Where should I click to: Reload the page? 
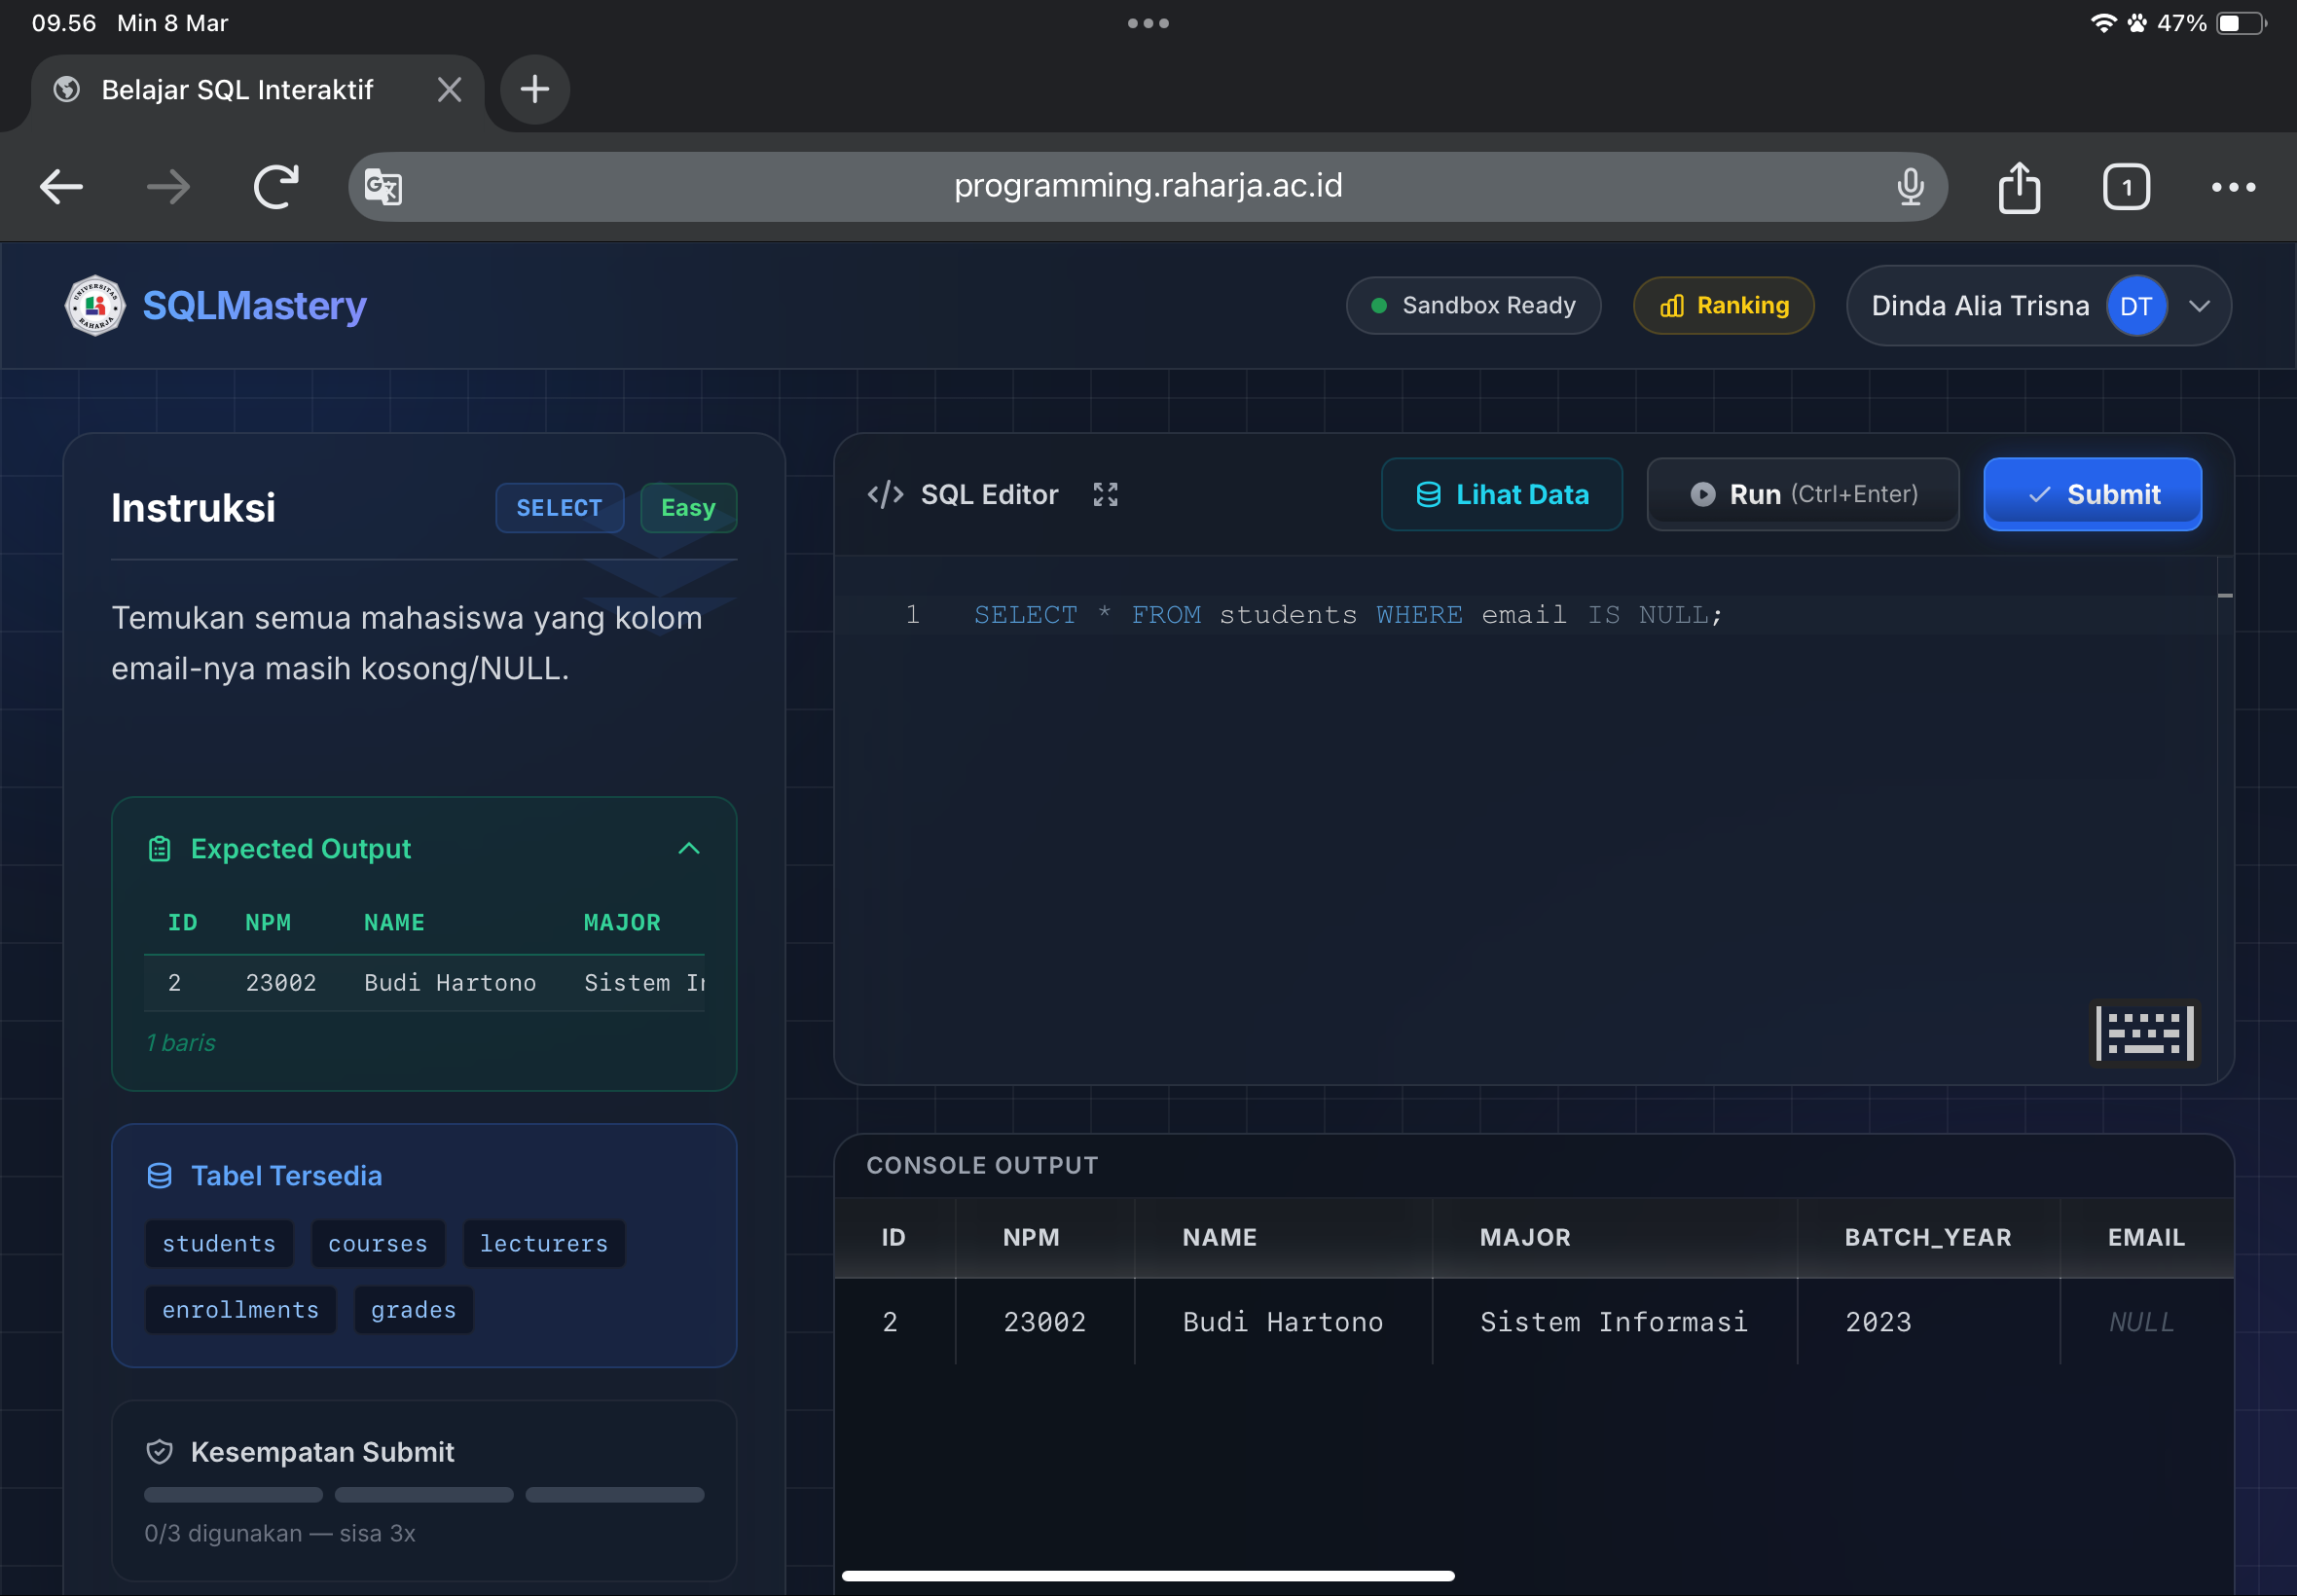coord(275,187)
